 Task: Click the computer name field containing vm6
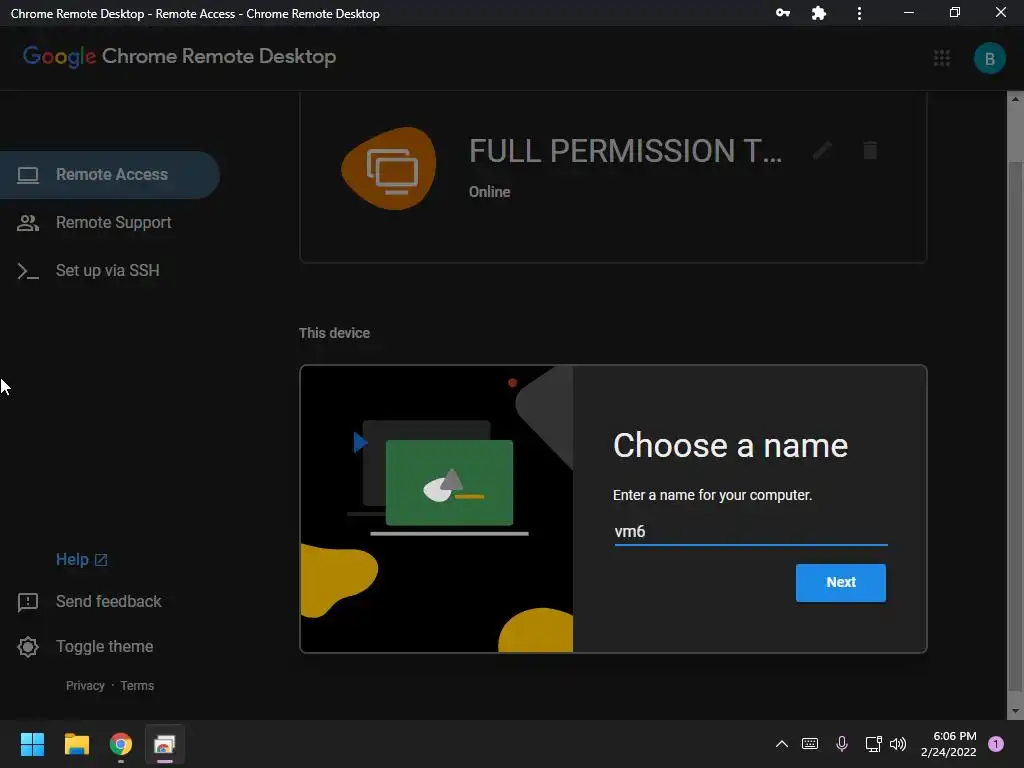click(x=750, y=532)
